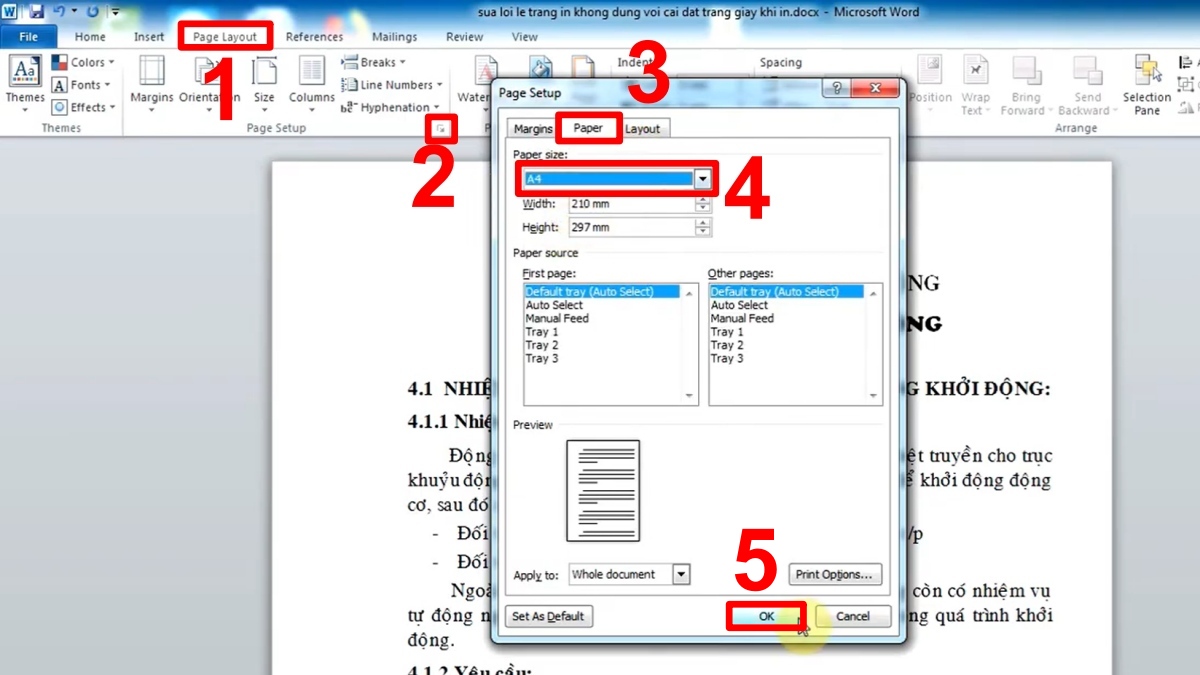Decrease Width using the down spinner arrow
This screenshot has height=675, width=1200.
704,209
